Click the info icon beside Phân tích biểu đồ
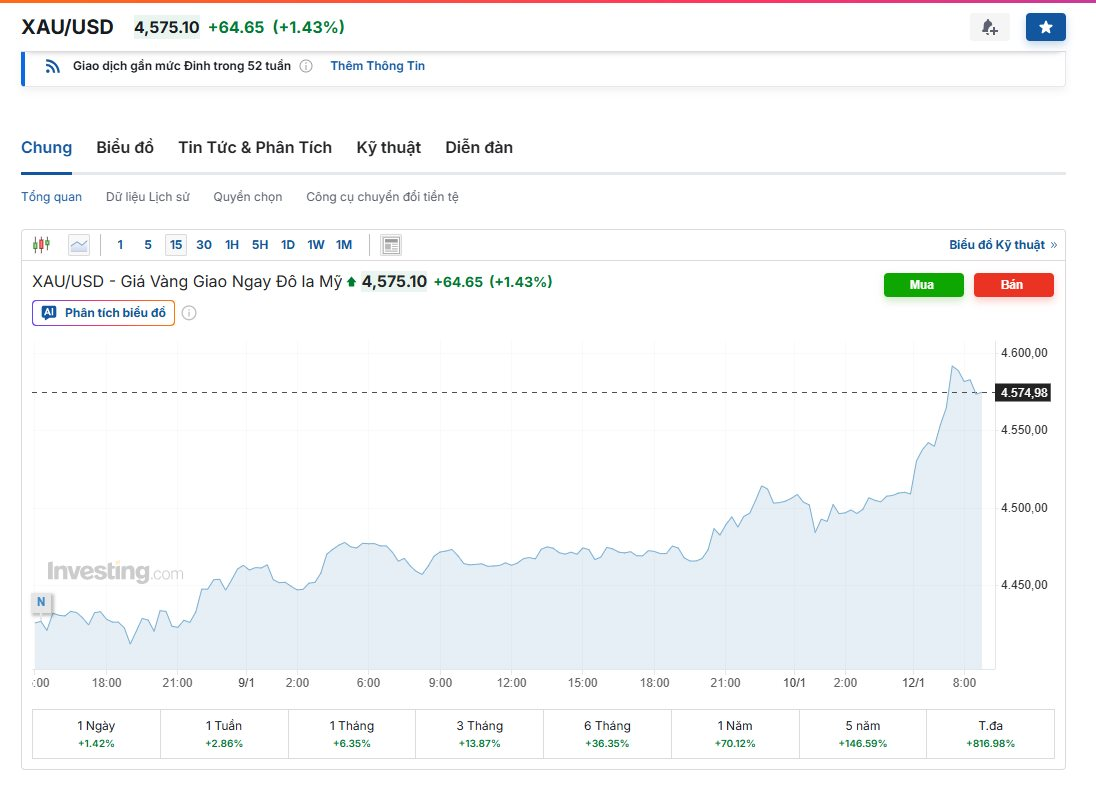Viewport: 1096px width, 800px height. click(189, 313)
